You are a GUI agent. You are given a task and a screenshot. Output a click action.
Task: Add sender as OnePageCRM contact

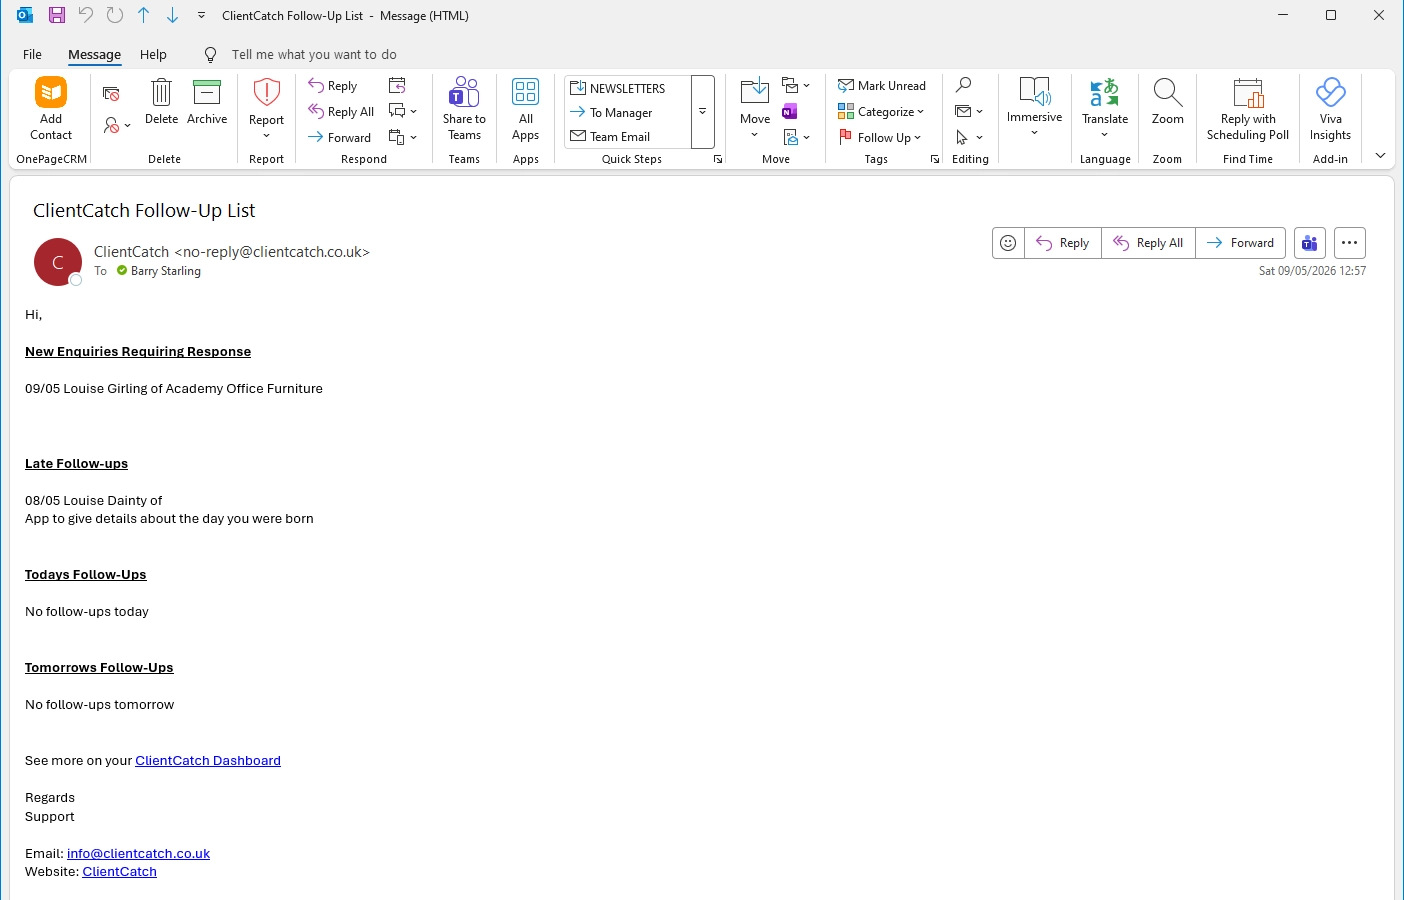51,110
